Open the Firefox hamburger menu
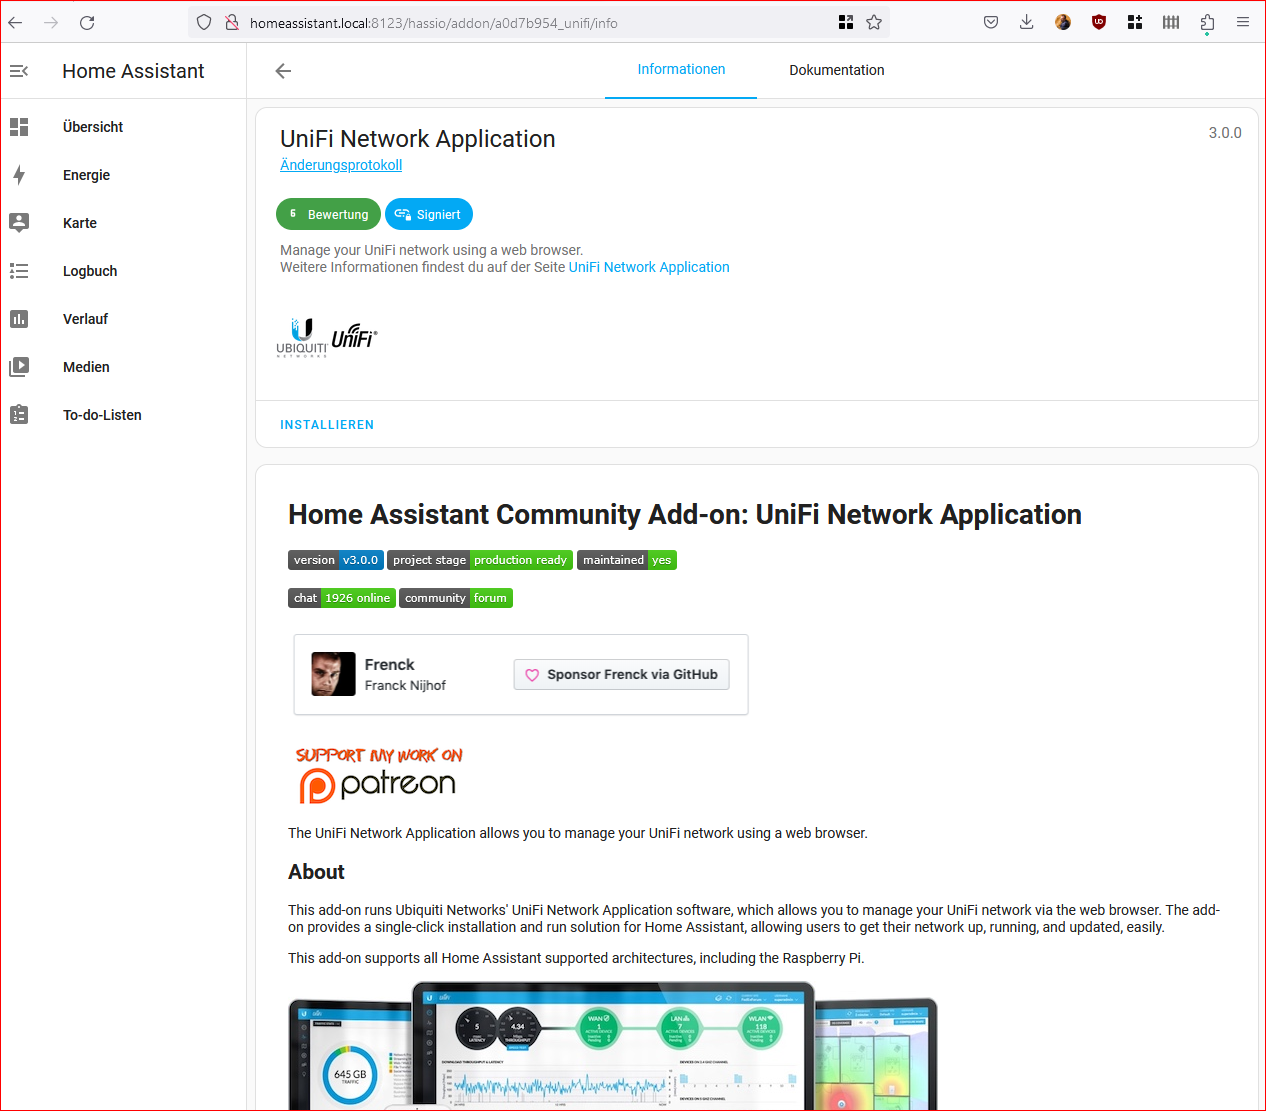1266x1111 pixels. (x=1243, y=22)
